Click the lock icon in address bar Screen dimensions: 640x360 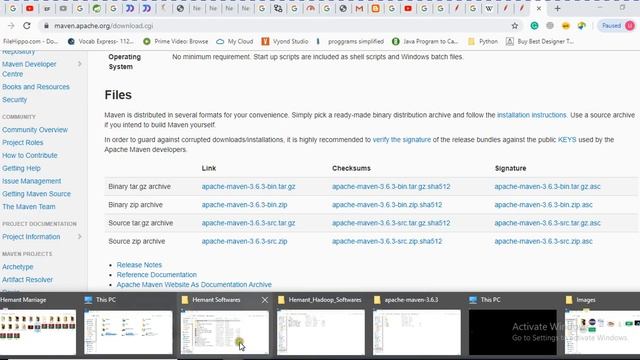[x=46, y=26]
